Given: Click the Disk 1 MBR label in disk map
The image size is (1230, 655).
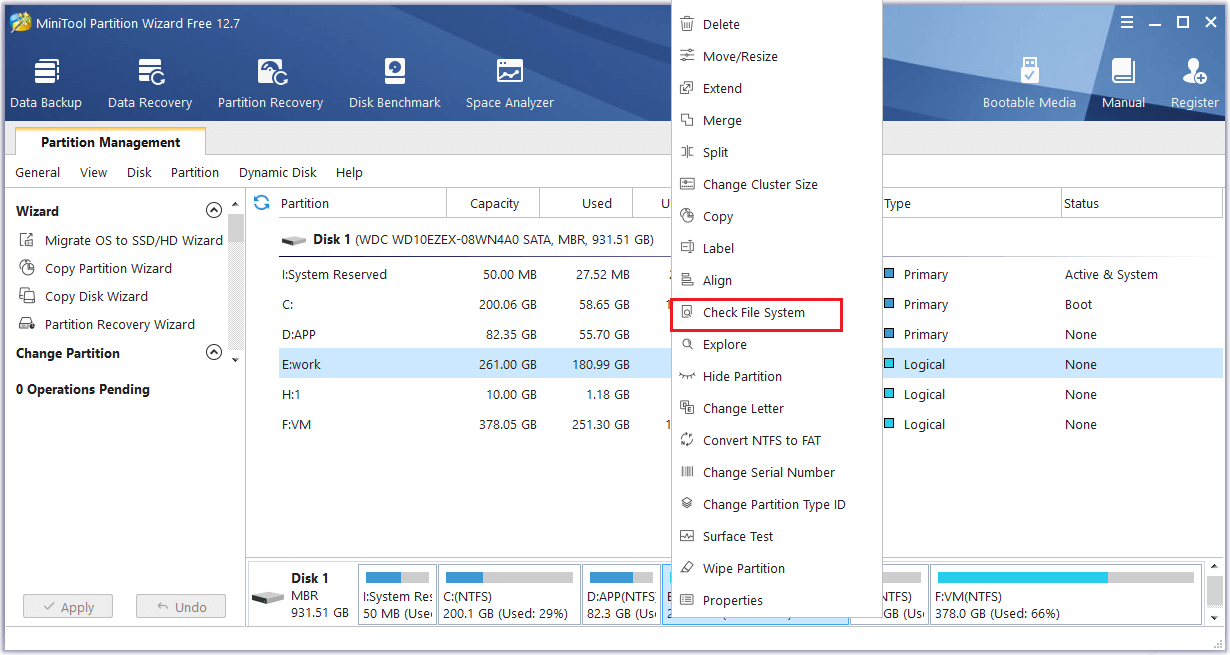Looking at the screenshot, I should click(x=301, y=595).
